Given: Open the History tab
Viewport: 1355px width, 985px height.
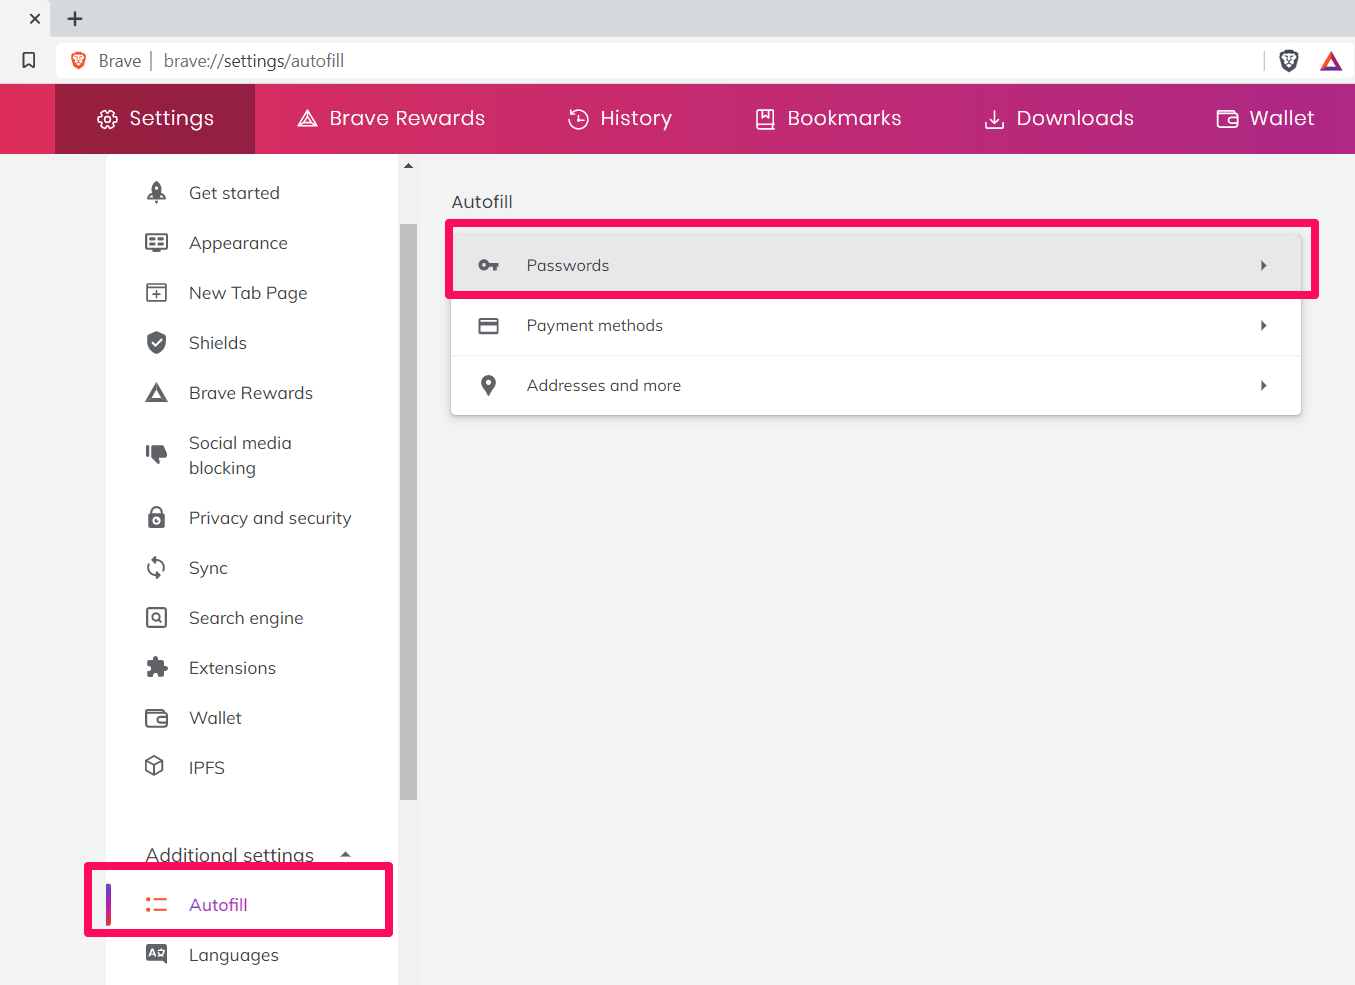Looking at the screenshot, I should (620, 119).
